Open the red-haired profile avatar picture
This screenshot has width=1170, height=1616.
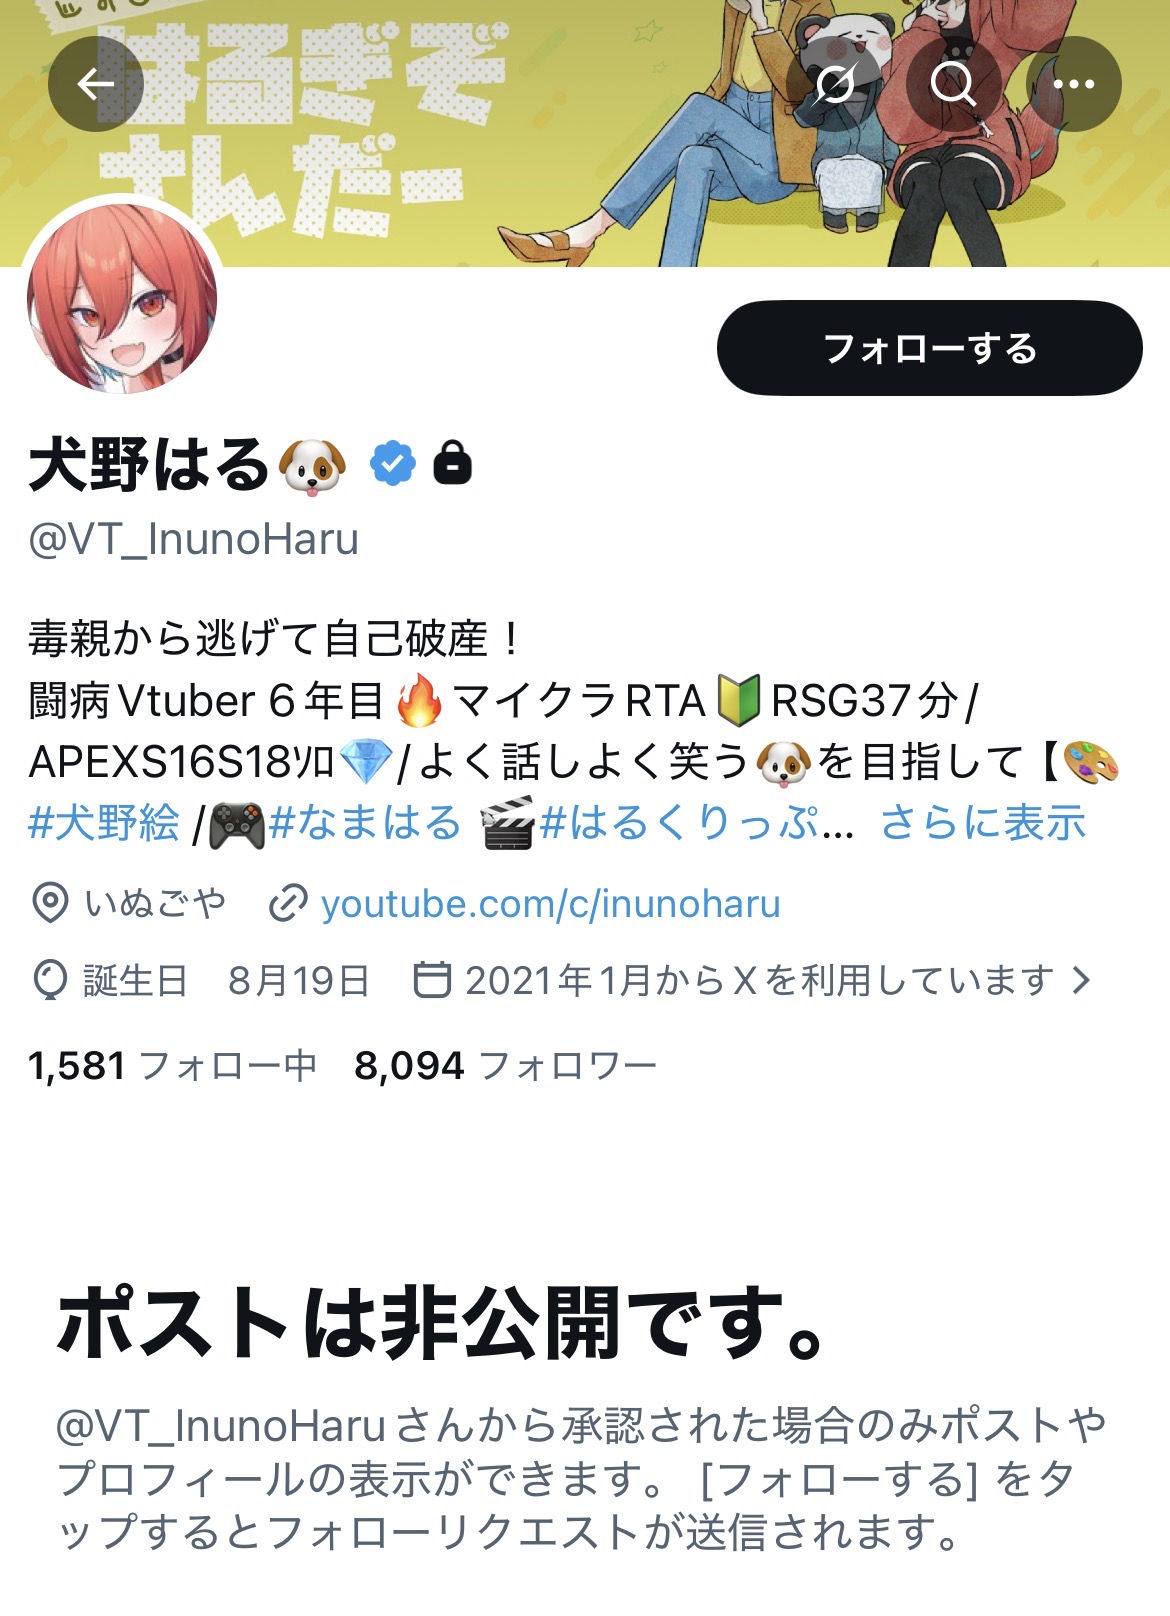coord(122,298)
